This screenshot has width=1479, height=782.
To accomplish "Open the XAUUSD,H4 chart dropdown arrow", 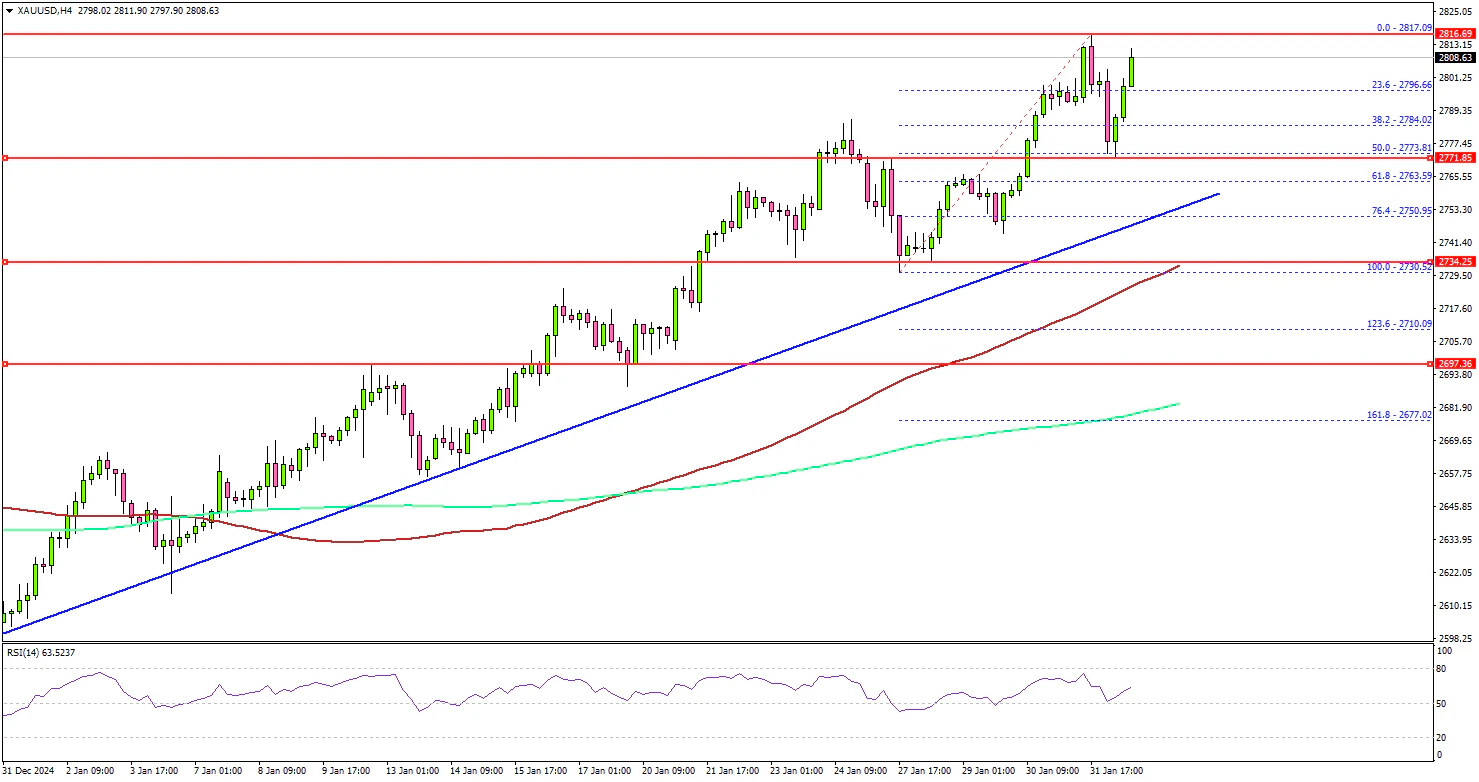I will [x=7, y=9].
